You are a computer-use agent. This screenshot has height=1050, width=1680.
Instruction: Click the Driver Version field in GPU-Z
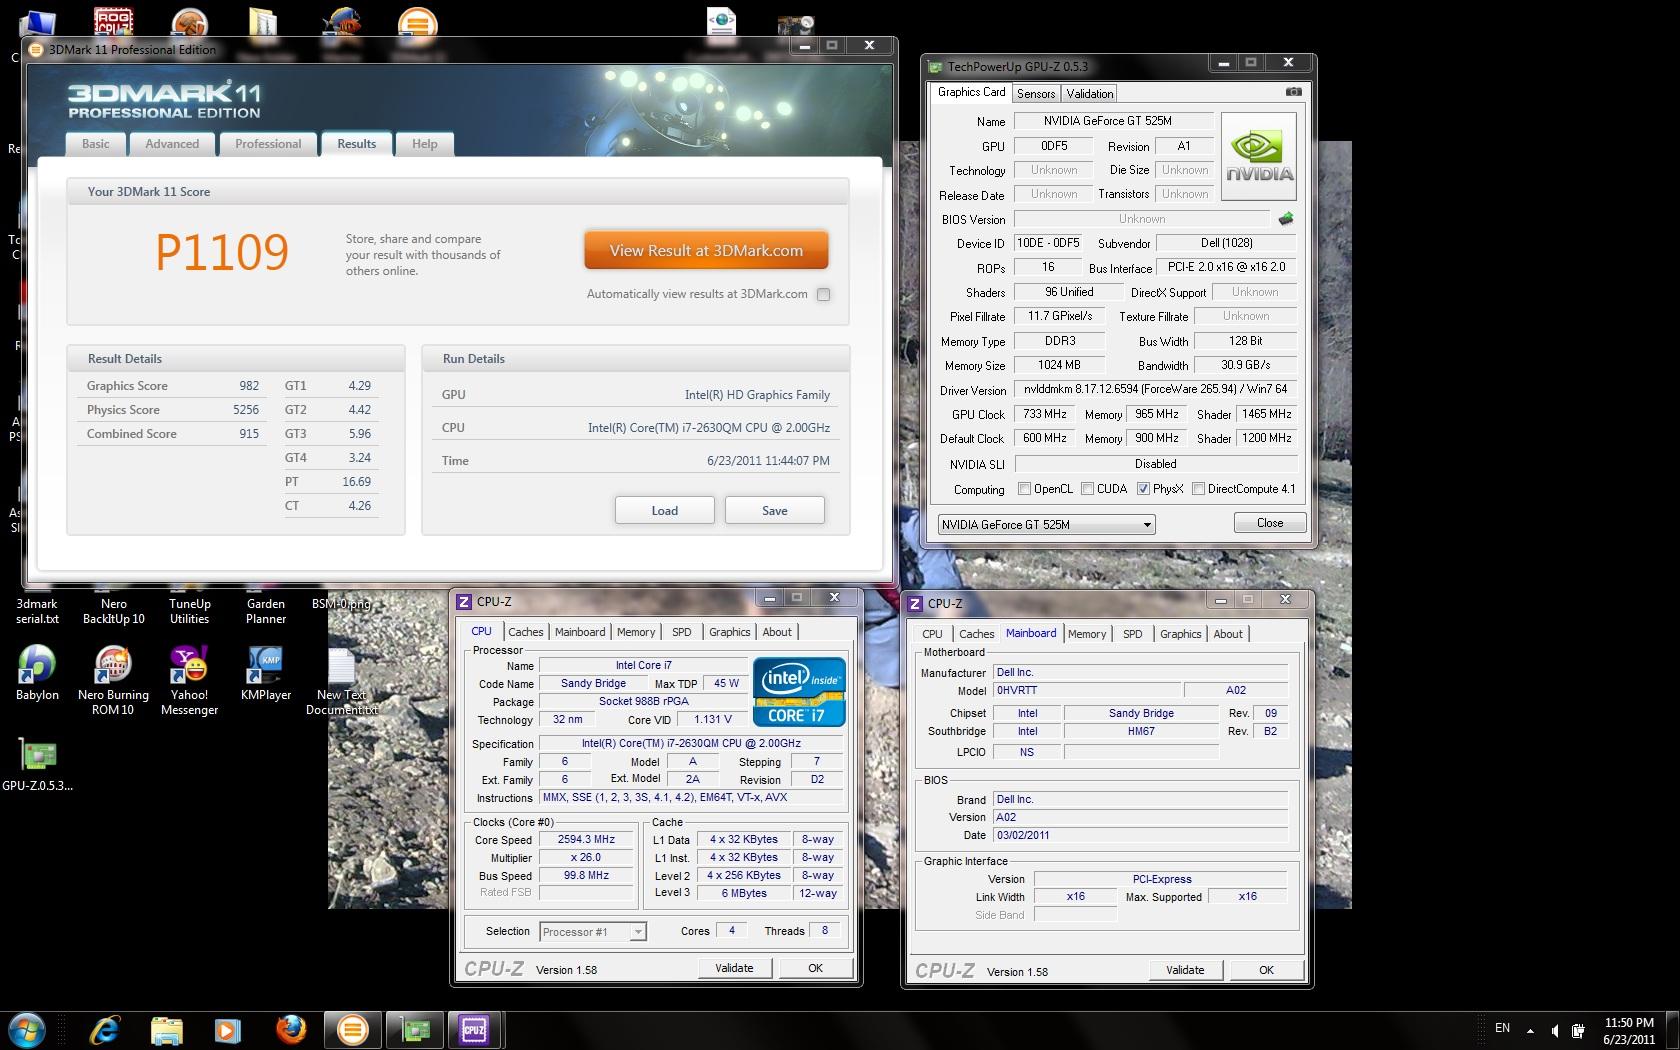(x=1155, y=389)
